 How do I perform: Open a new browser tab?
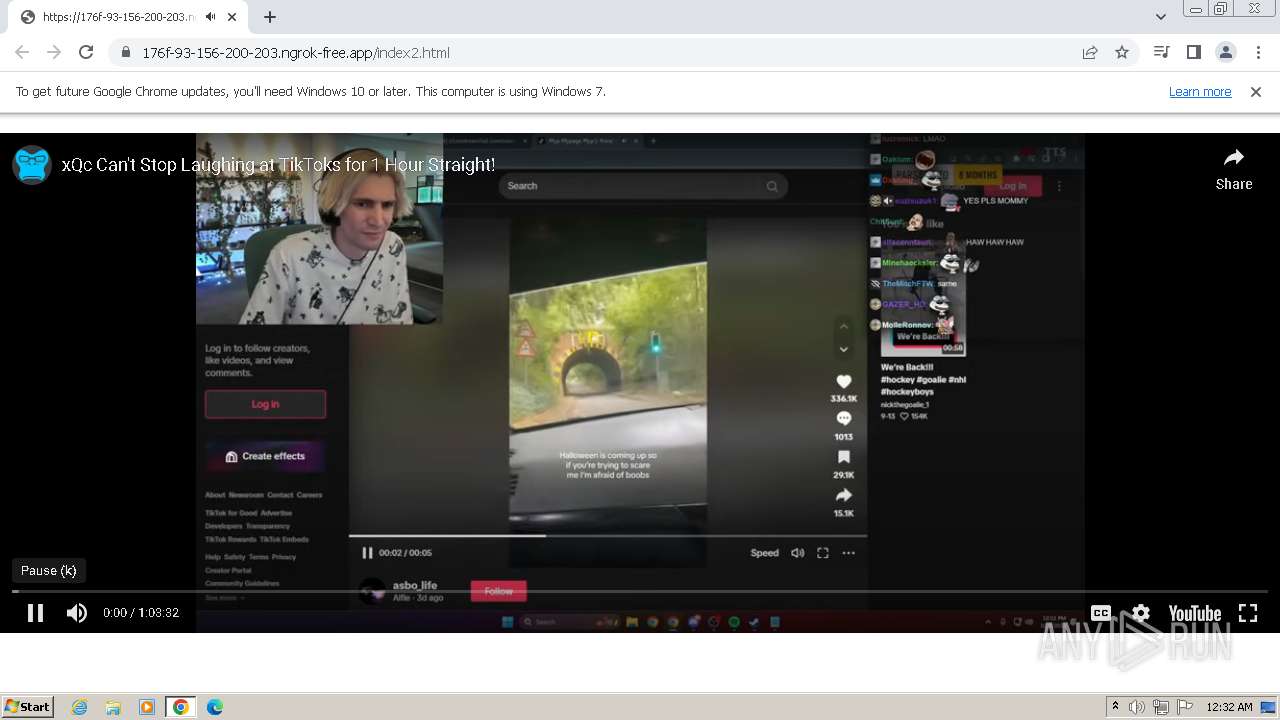270,17
